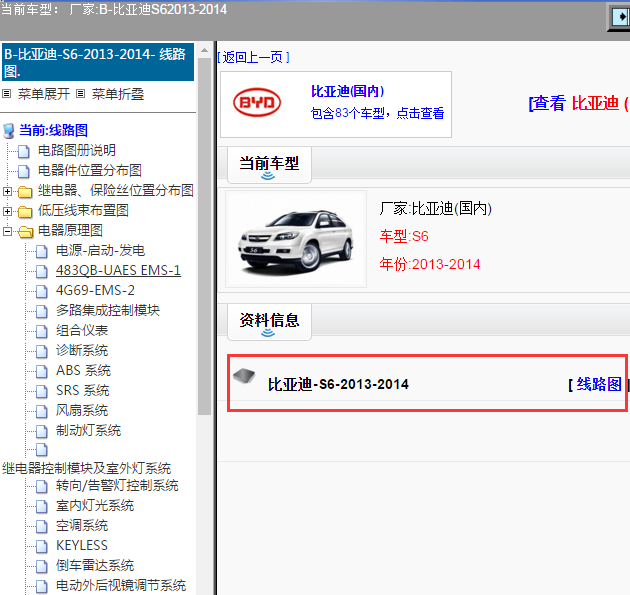Open the 风扇系统 diagram
This screenshot has width=630, height=595.
[82, 411]
